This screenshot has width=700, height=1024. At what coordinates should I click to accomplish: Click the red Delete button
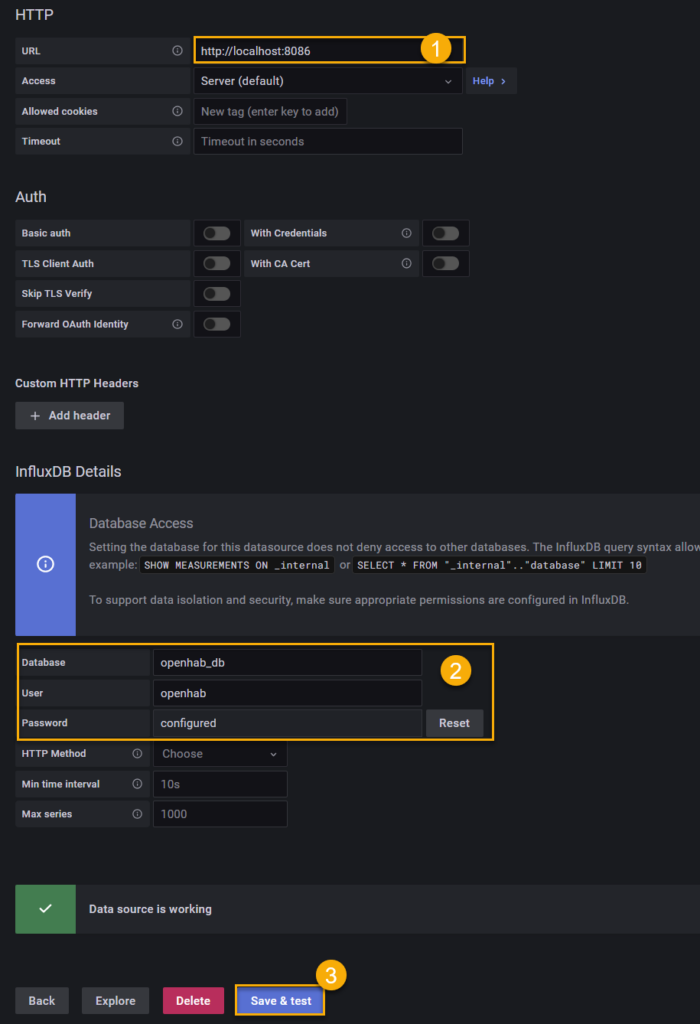pyautogui.click(x=193, y=1000)
